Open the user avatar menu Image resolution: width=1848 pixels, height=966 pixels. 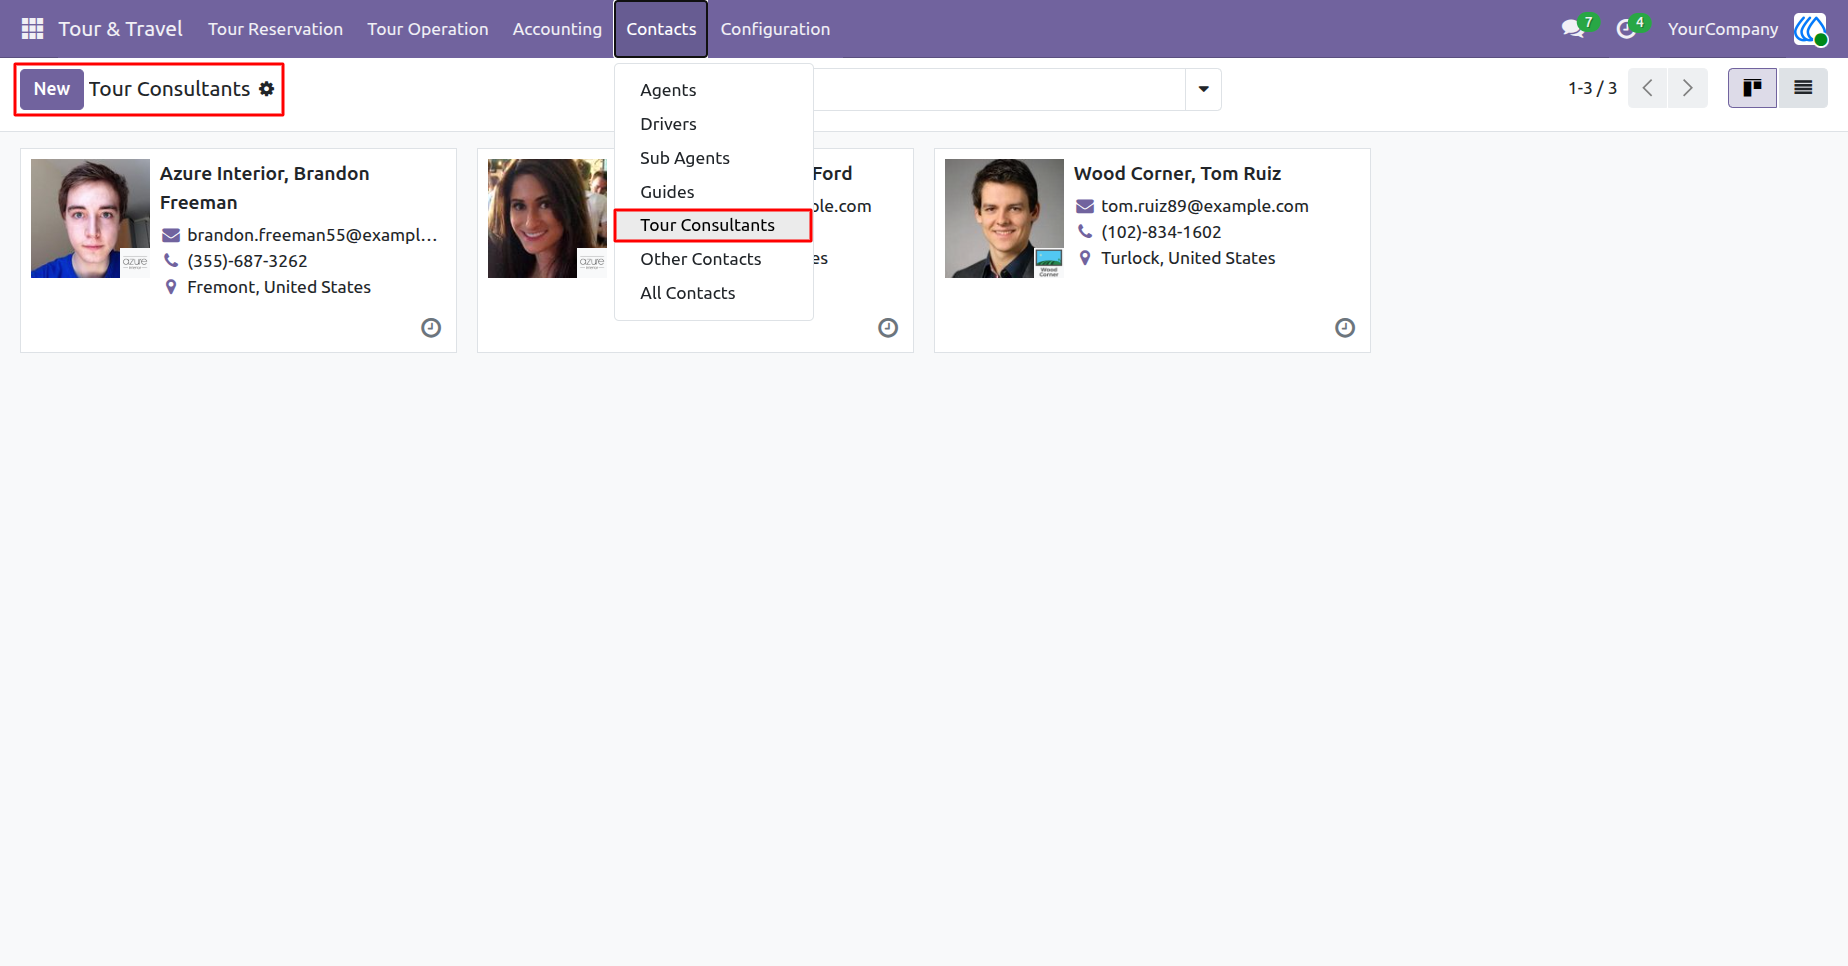(1810, 29)
